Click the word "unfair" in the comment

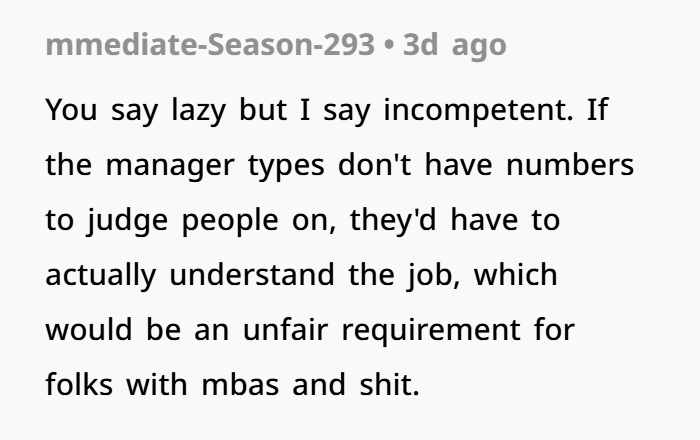coord(285,329)
